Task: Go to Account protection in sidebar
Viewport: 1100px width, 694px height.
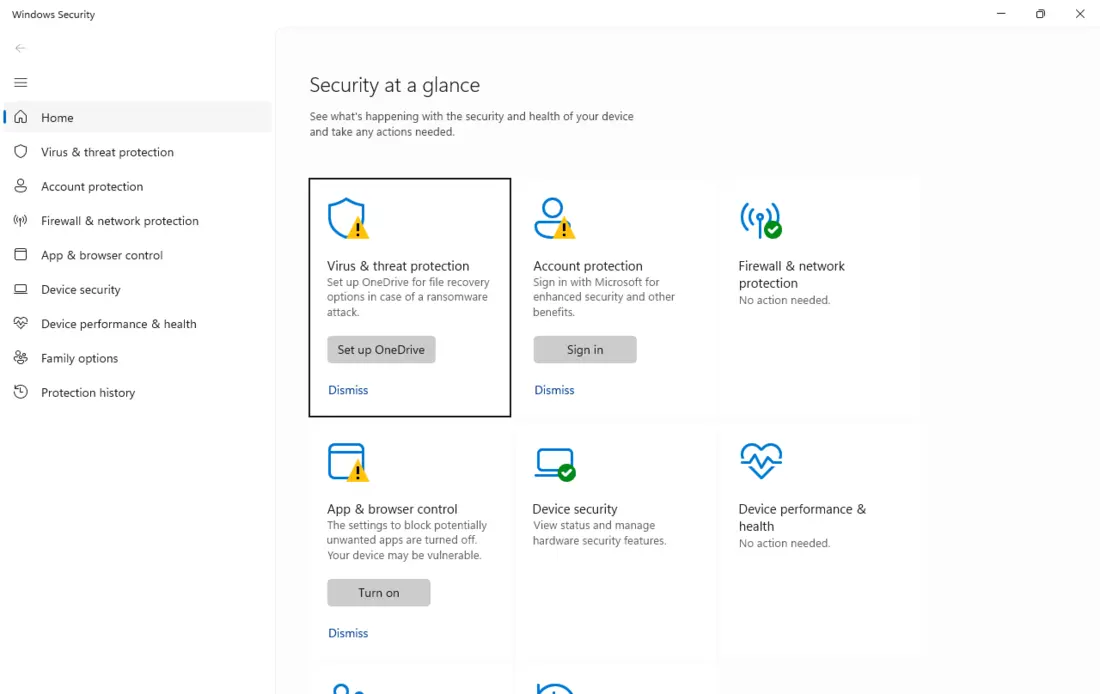Action: tap(138, 186)
